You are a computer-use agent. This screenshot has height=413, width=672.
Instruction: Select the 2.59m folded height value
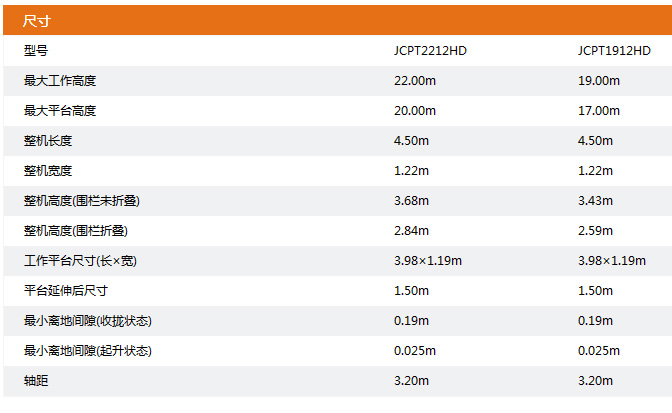tap(595, 231)
